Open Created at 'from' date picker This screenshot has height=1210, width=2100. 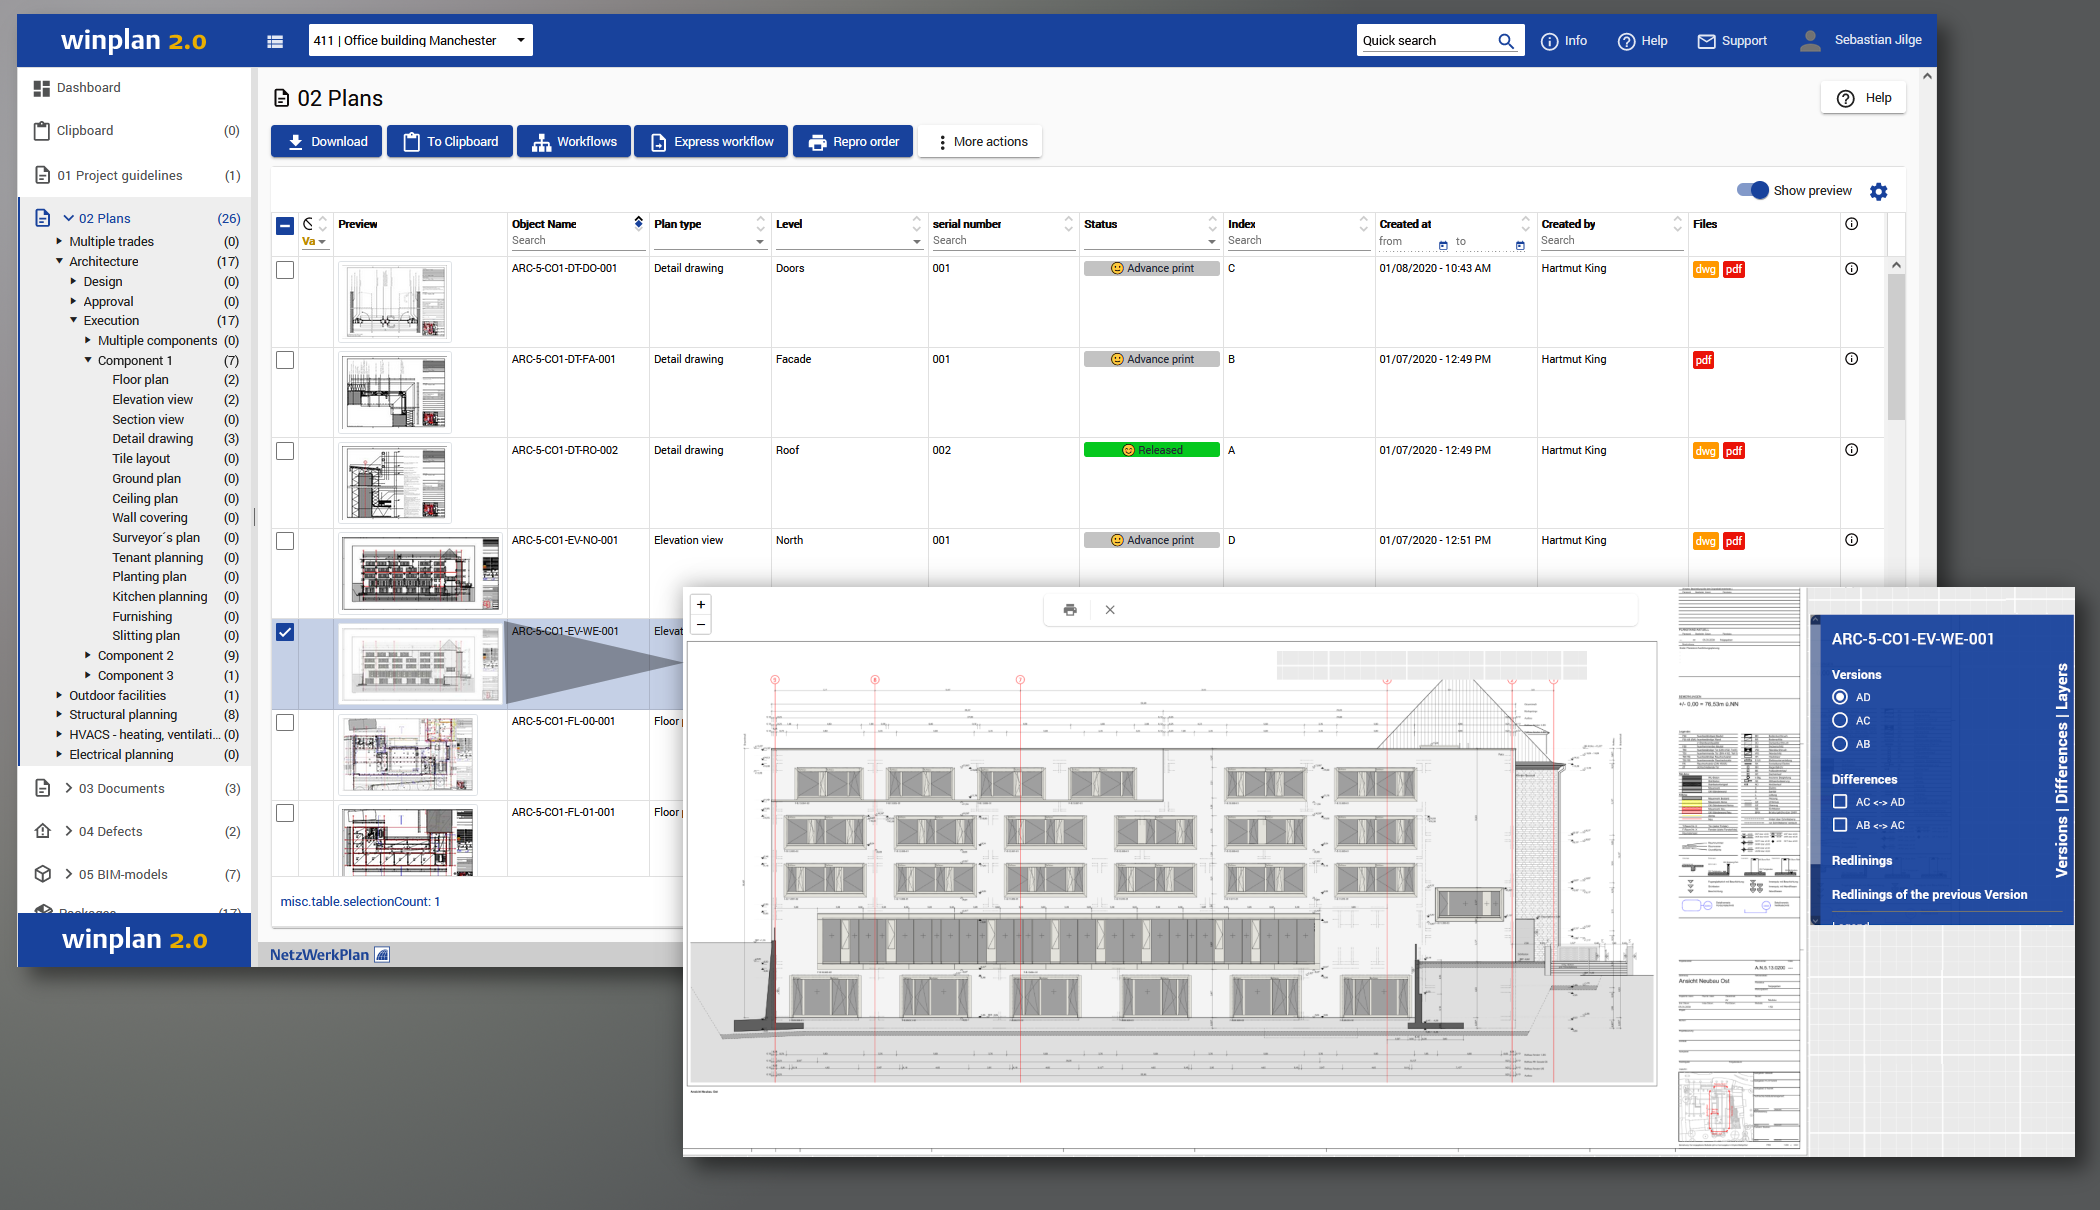pos(1443,245)
